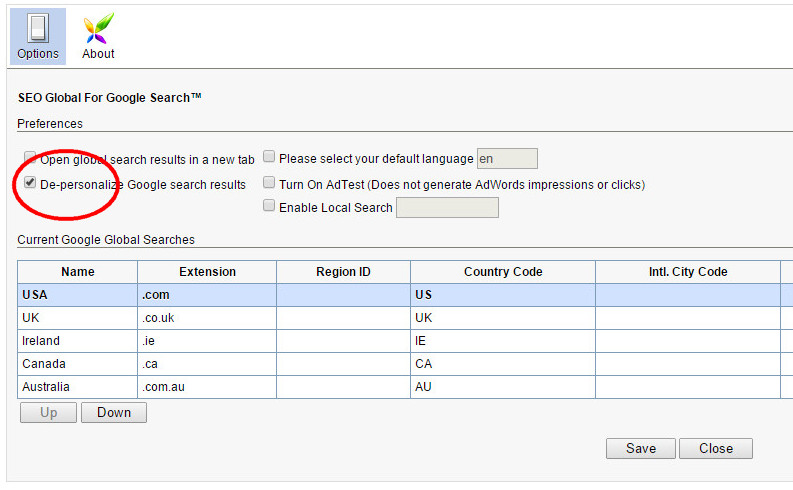
Task: Select the UK search row
Action: pos(400,318)
